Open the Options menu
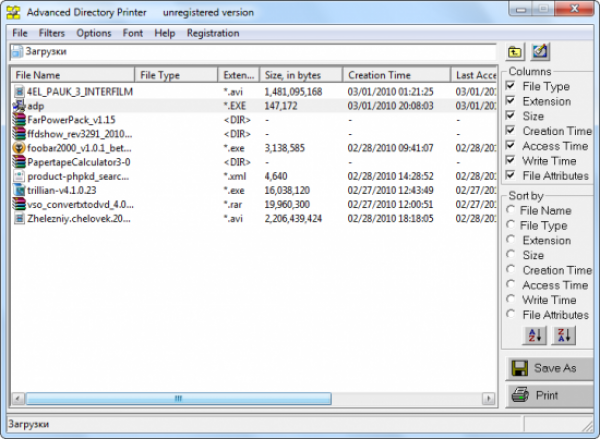The width and height of the screenshot is (600, 439). point(94,33)
